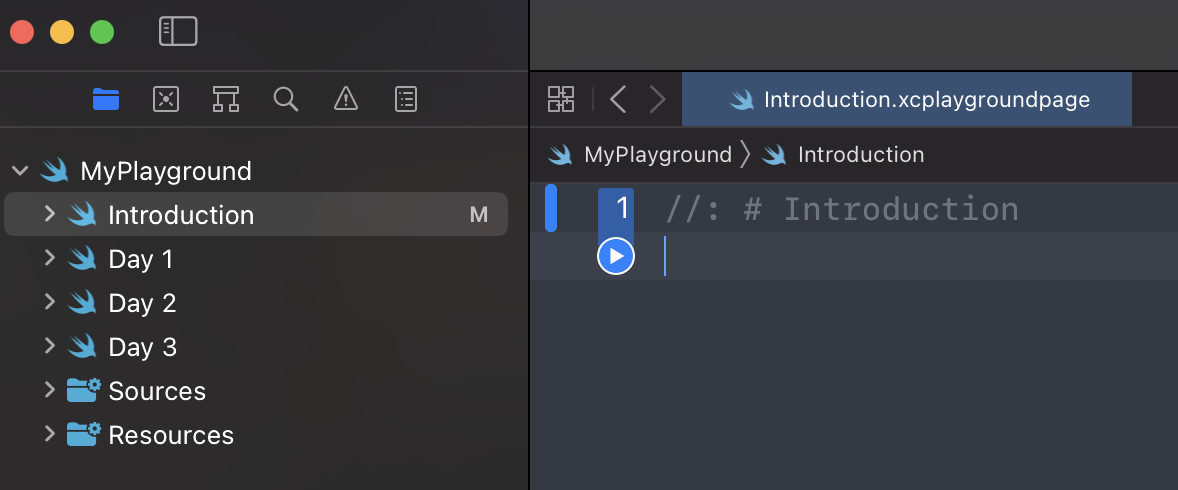Open the Report navigator
1178x490 pixels.
406,98
